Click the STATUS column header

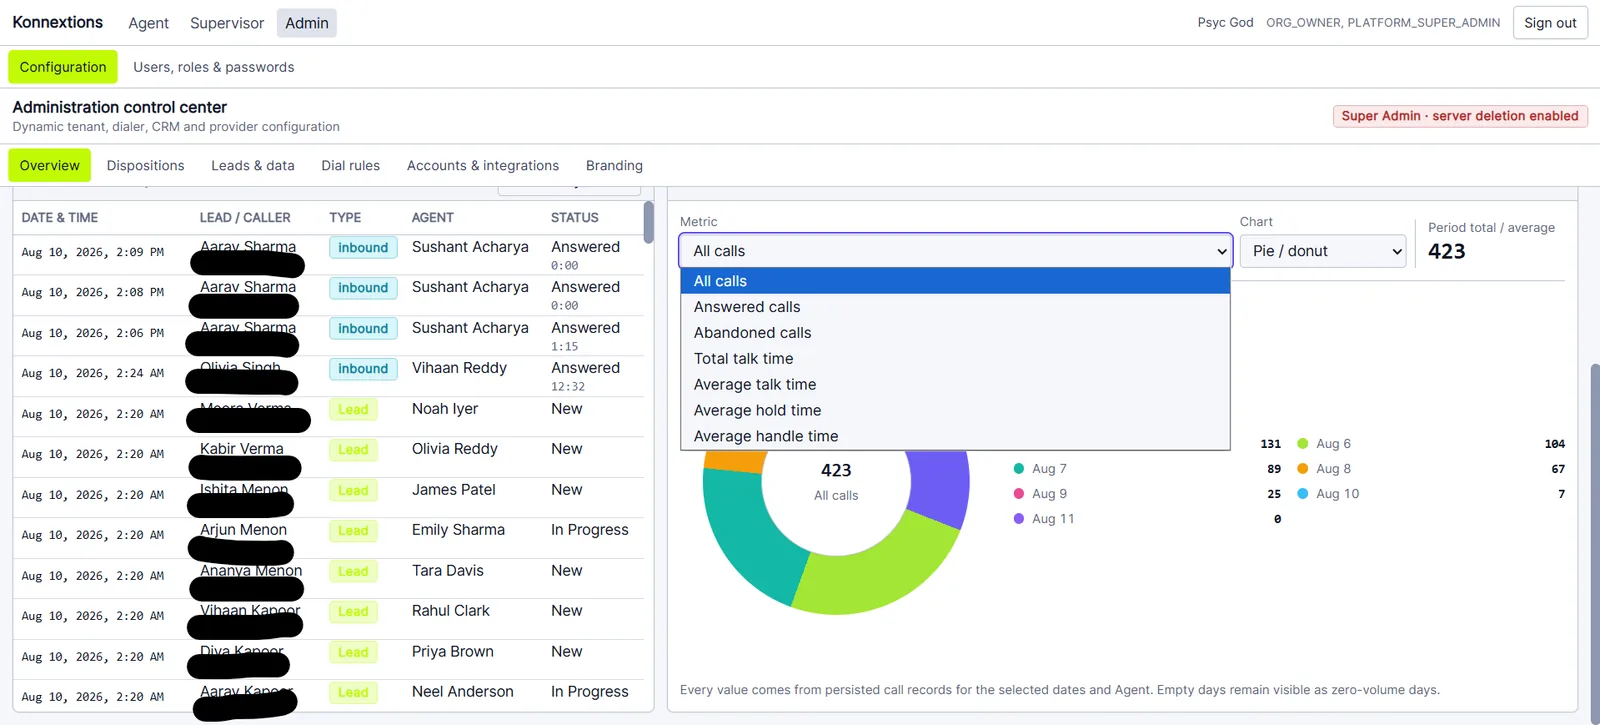(x=575, y=218)
